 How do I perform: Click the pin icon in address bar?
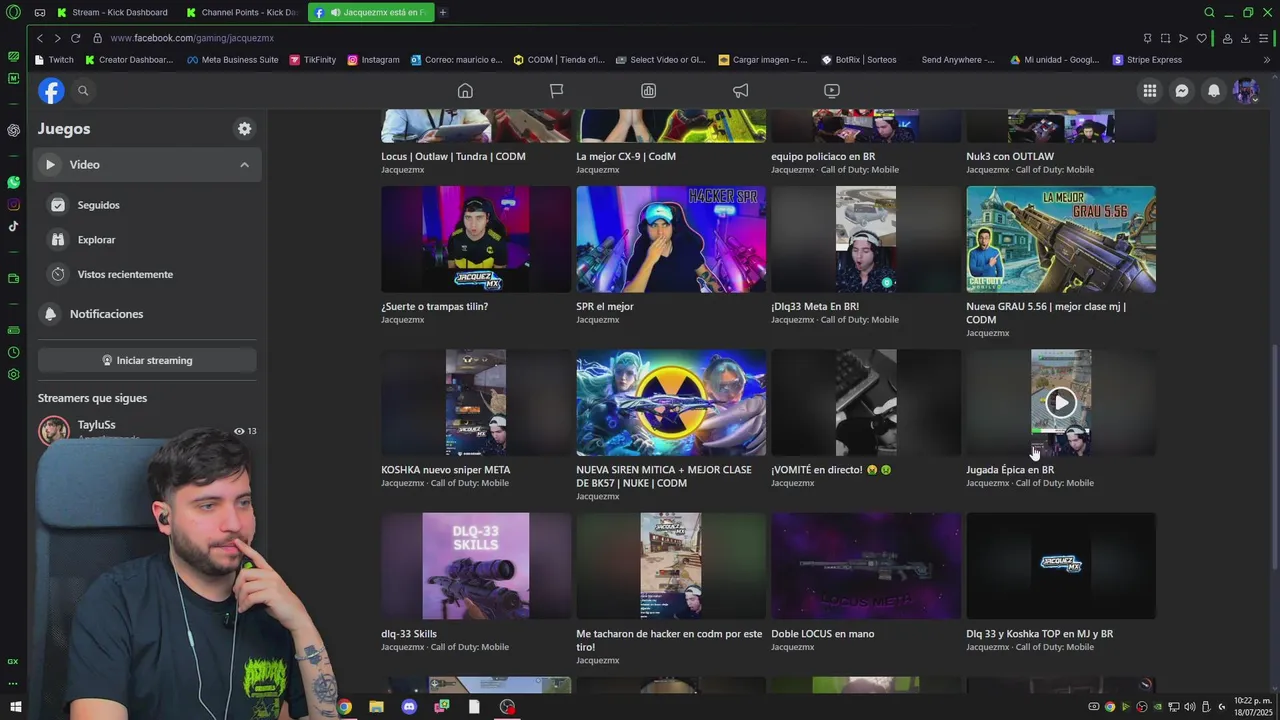(x=1147, y=38)
